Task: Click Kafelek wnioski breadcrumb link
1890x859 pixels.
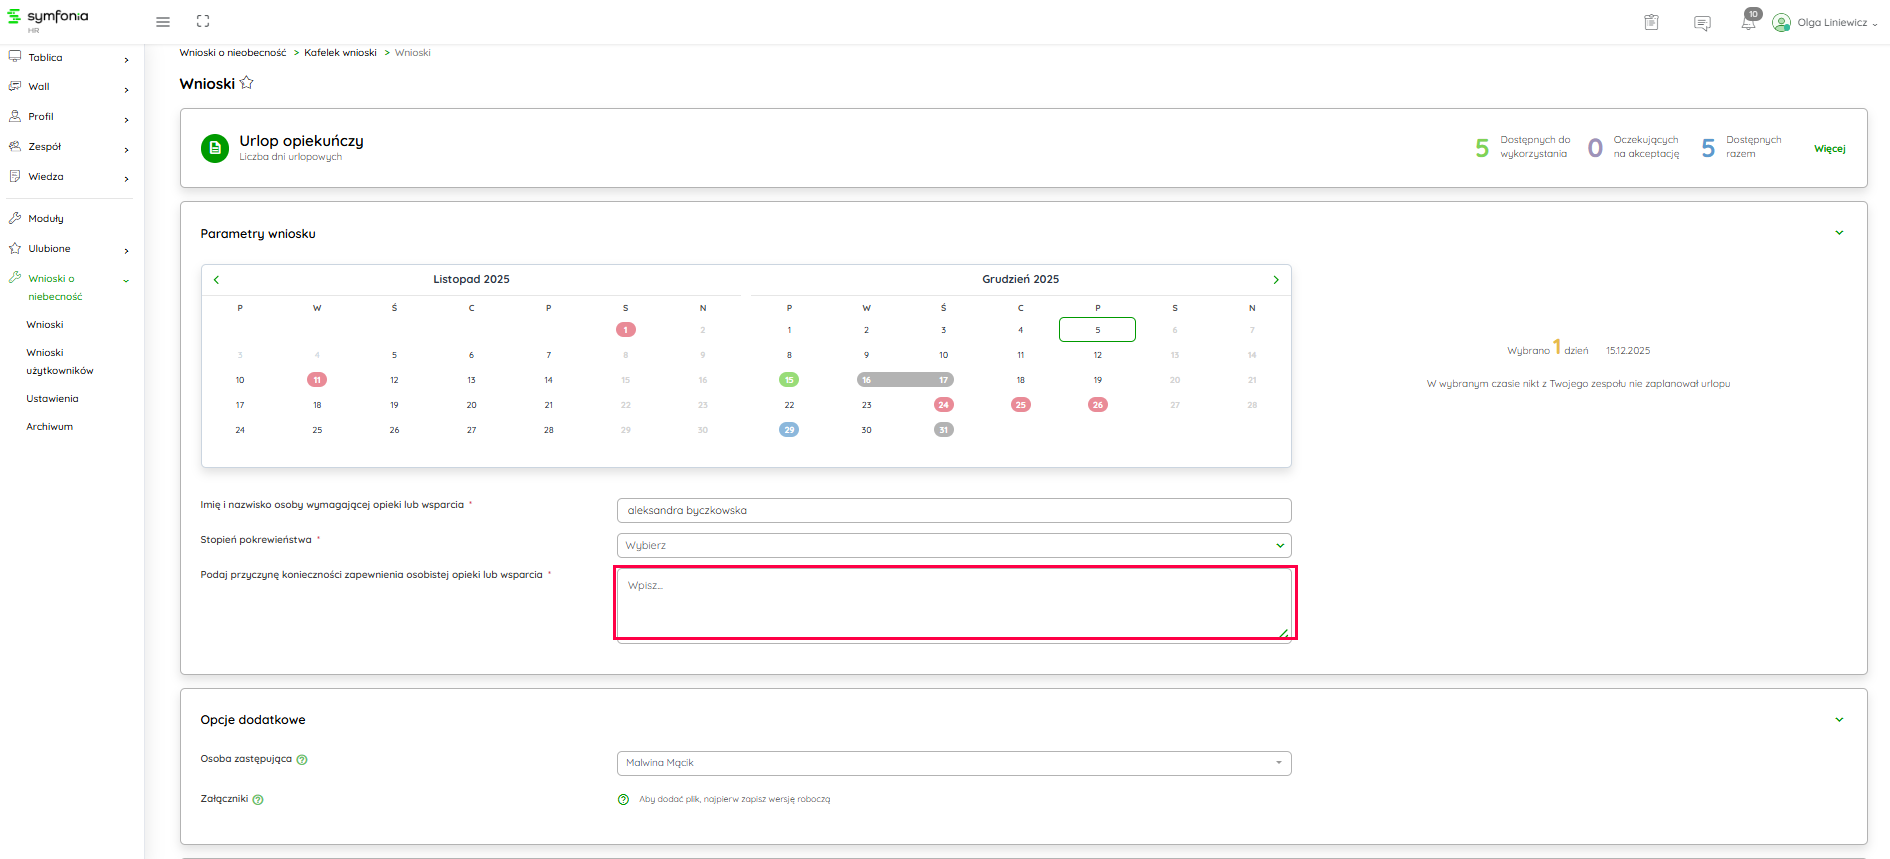Action: coord(340,53)
